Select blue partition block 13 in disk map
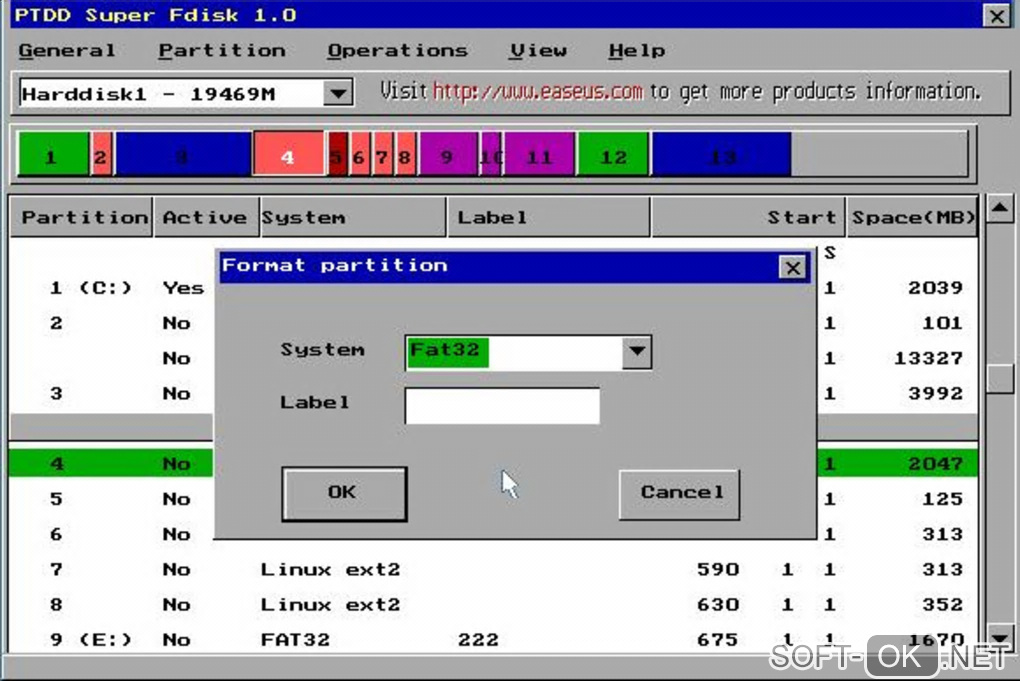Screen dimensions: 1020x681 click(721, 154)
